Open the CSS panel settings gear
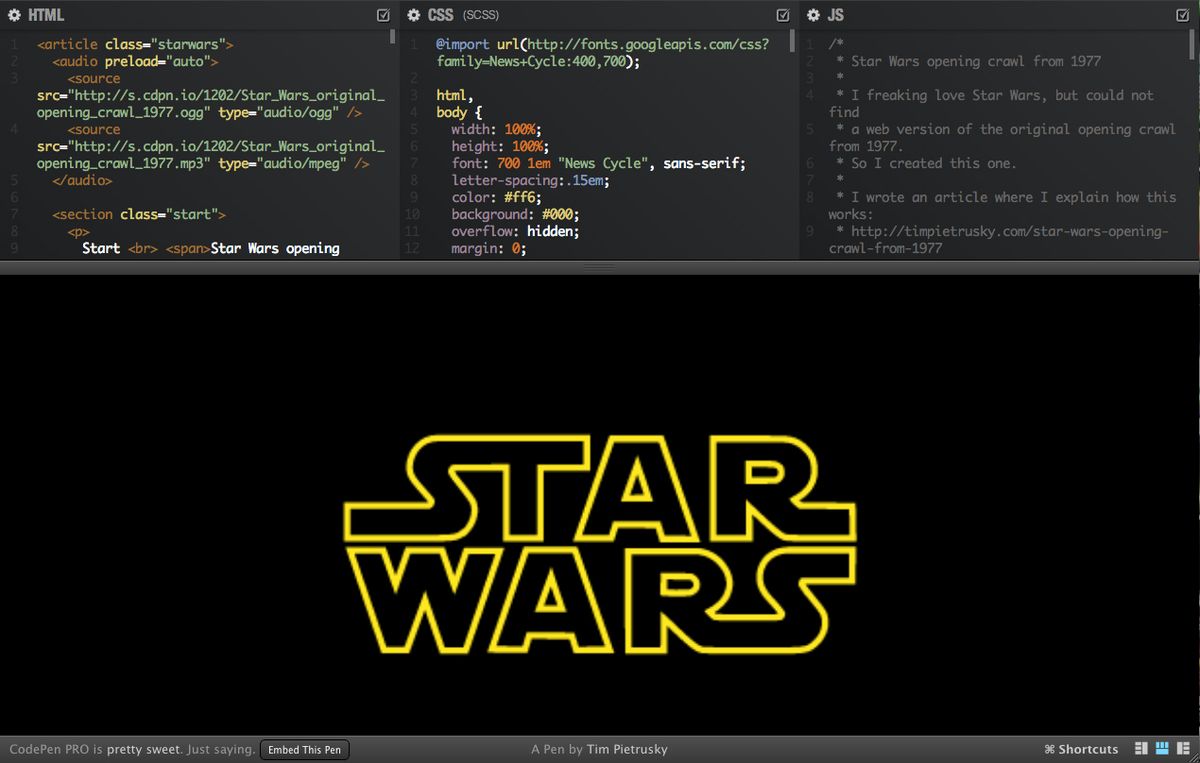 click(x=413, y=14)
